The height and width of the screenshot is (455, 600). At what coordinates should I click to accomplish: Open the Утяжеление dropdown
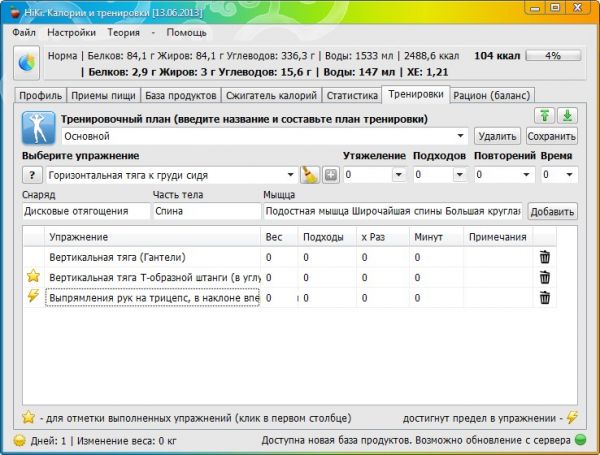pos(398,175)
